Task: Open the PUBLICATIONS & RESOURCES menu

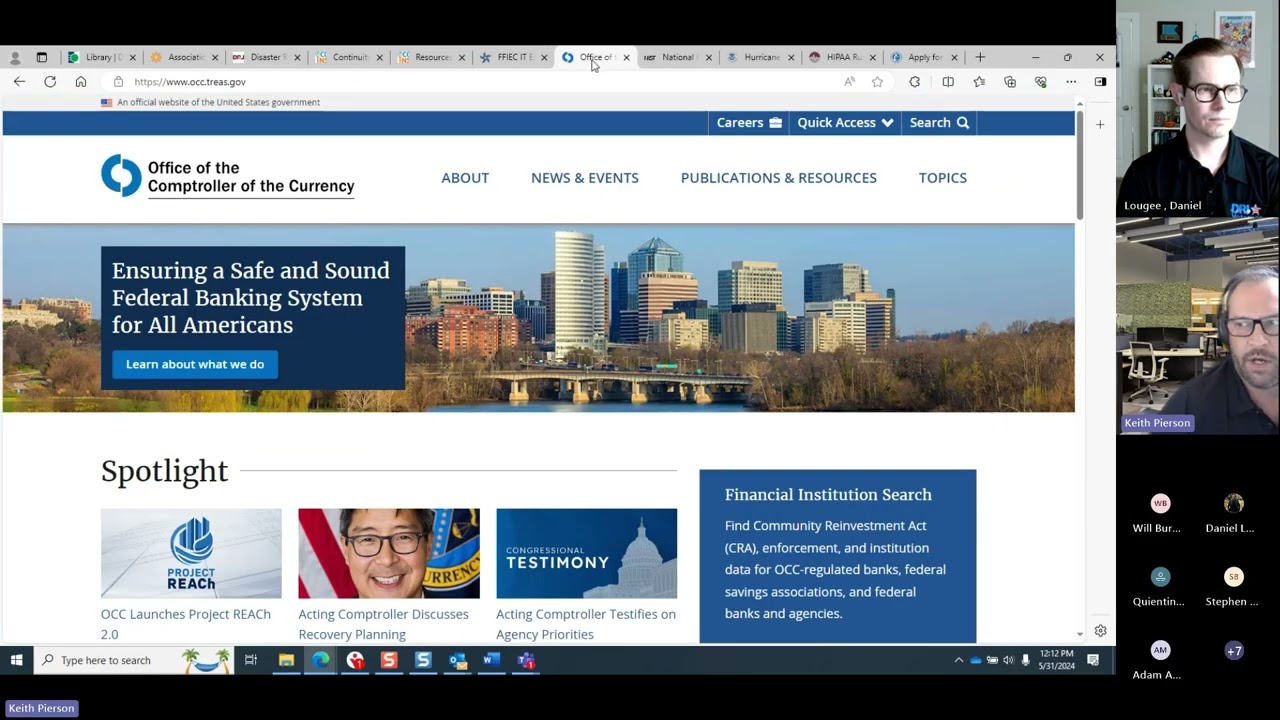Action: (x=779, y=178)
